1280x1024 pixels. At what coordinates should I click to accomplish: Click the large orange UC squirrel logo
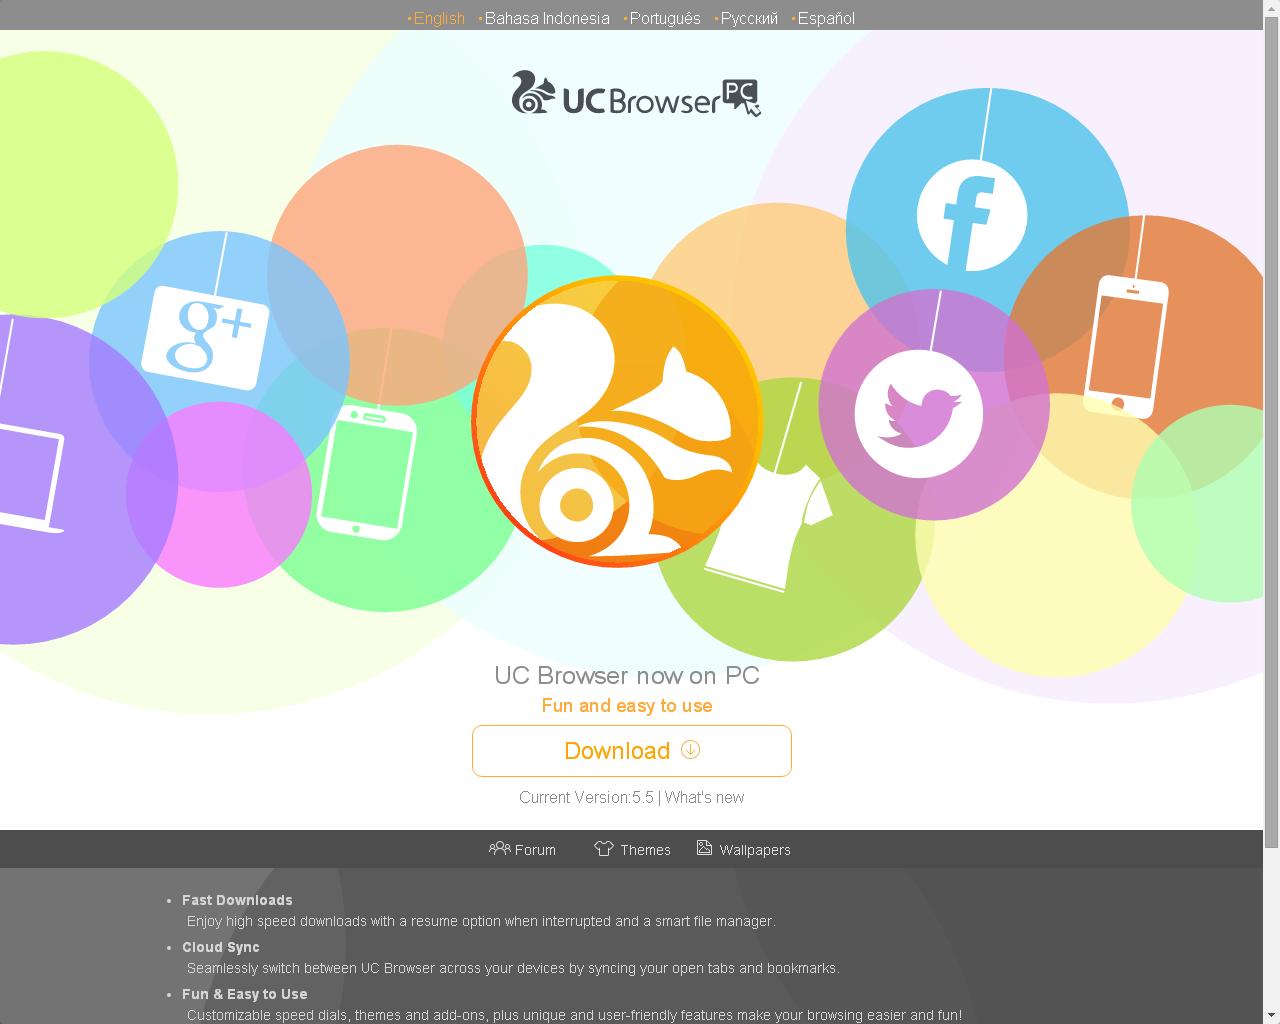click(x=617, y=421)
